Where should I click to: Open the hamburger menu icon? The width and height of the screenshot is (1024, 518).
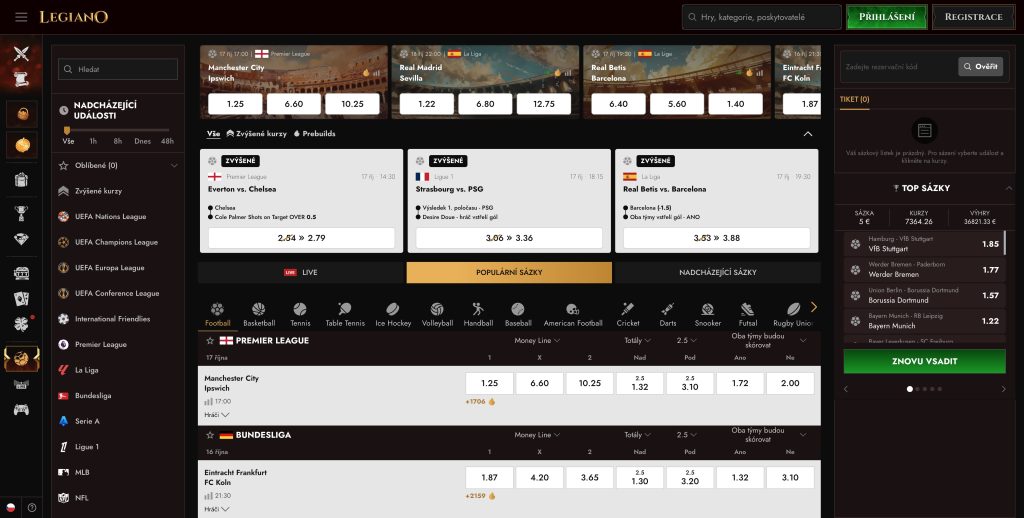tap(21, 17)
